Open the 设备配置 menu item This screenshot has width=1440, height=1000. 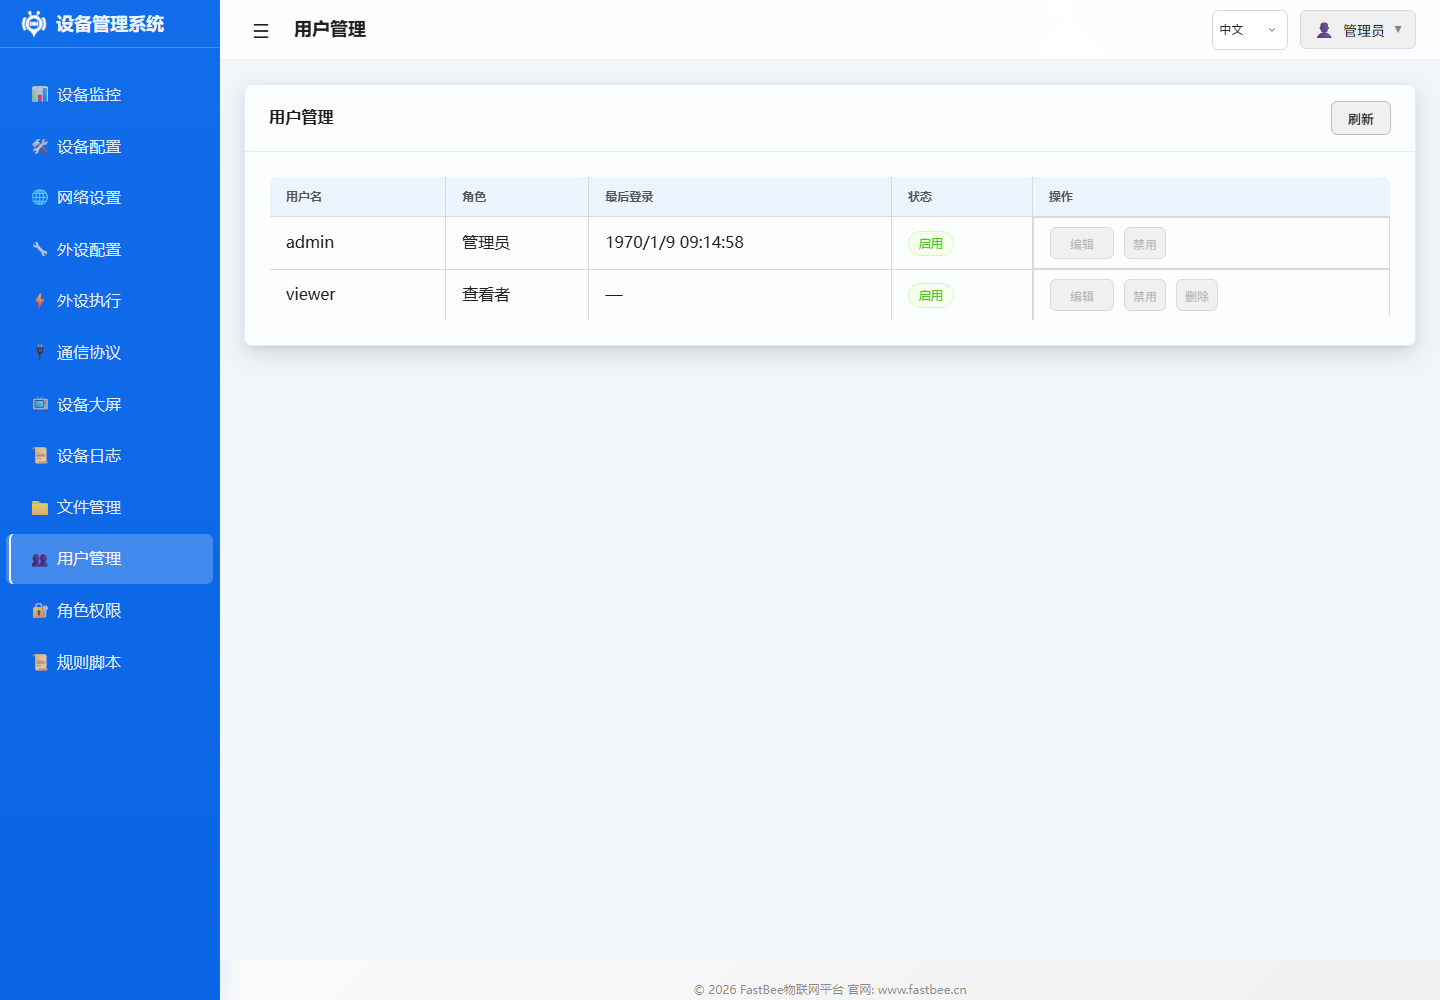coord(110,146)
